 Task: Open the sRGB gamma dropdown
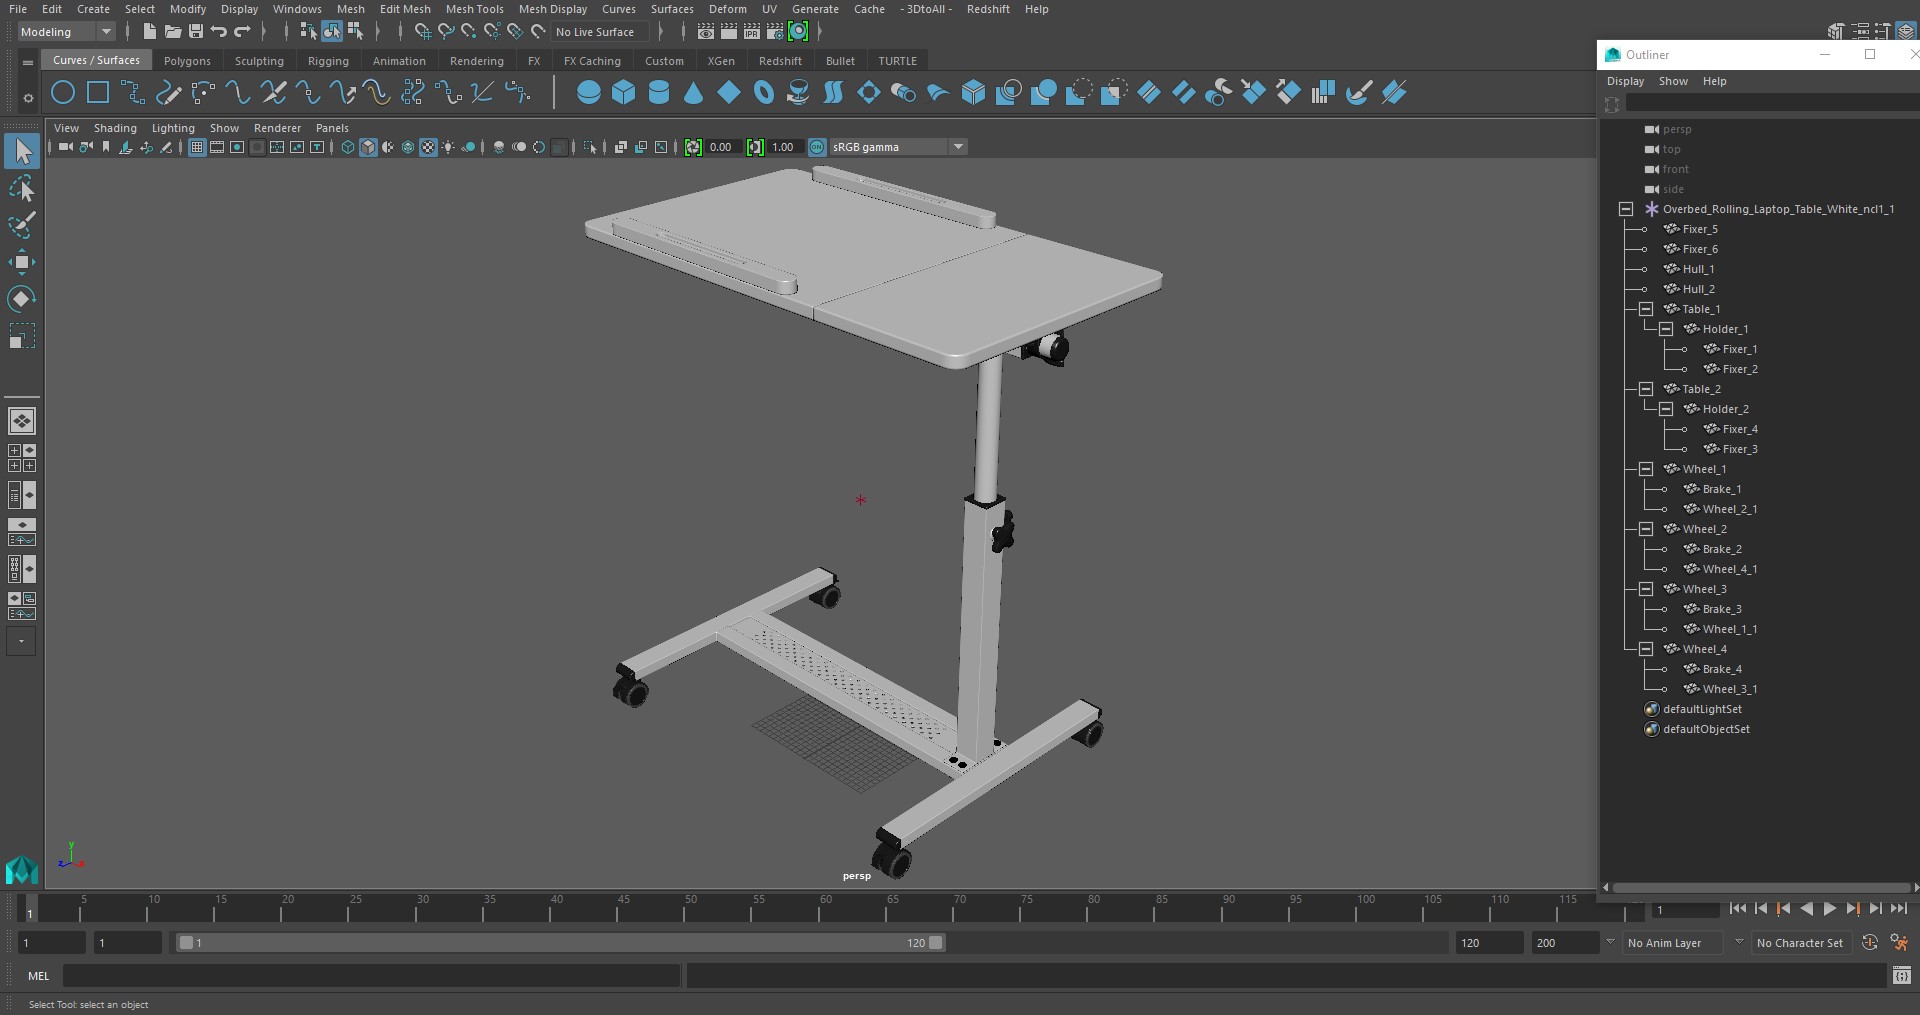click(898, 147)
